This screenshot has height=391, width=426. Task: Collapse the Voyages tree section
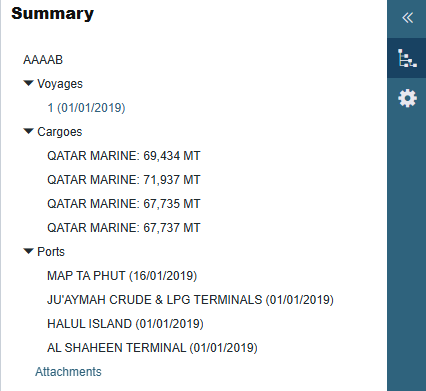tap(29, 83)
